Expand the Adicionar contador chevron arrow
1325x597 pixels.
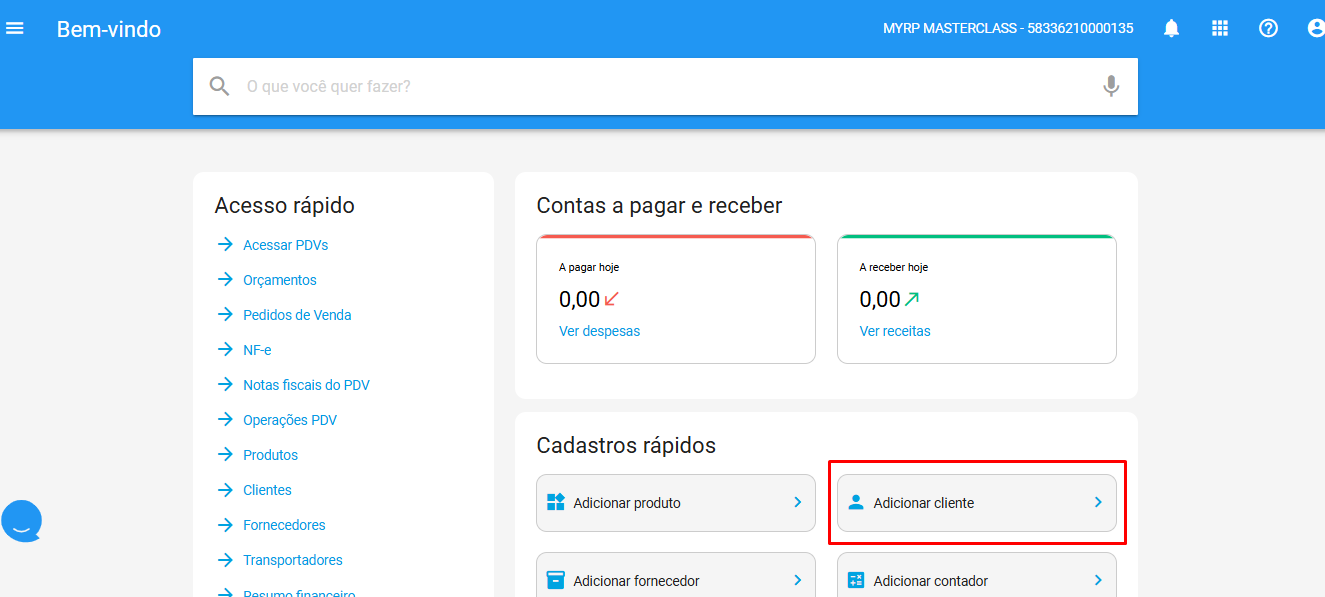pyautogui.click(x=1097, y=580)
